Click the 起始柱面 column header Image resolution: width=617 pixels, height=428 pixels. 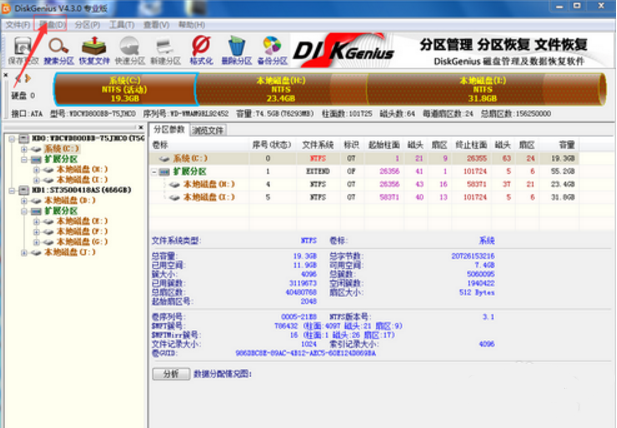click(x=384, y=145)
